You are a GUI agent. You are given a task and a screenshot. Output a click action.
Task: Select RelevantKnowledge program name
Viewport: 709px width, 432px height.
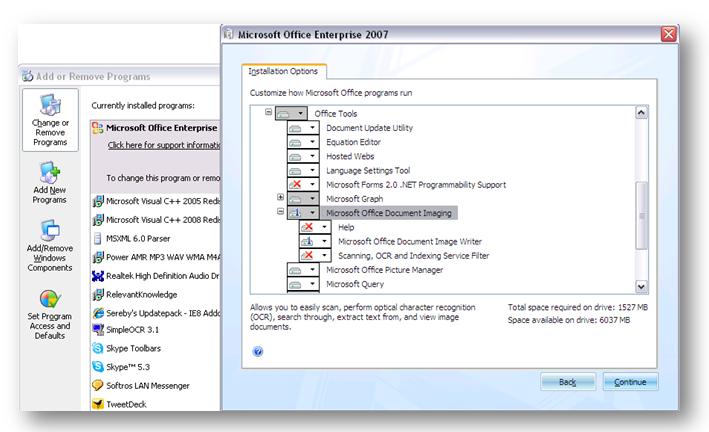(x=142, y=294)
